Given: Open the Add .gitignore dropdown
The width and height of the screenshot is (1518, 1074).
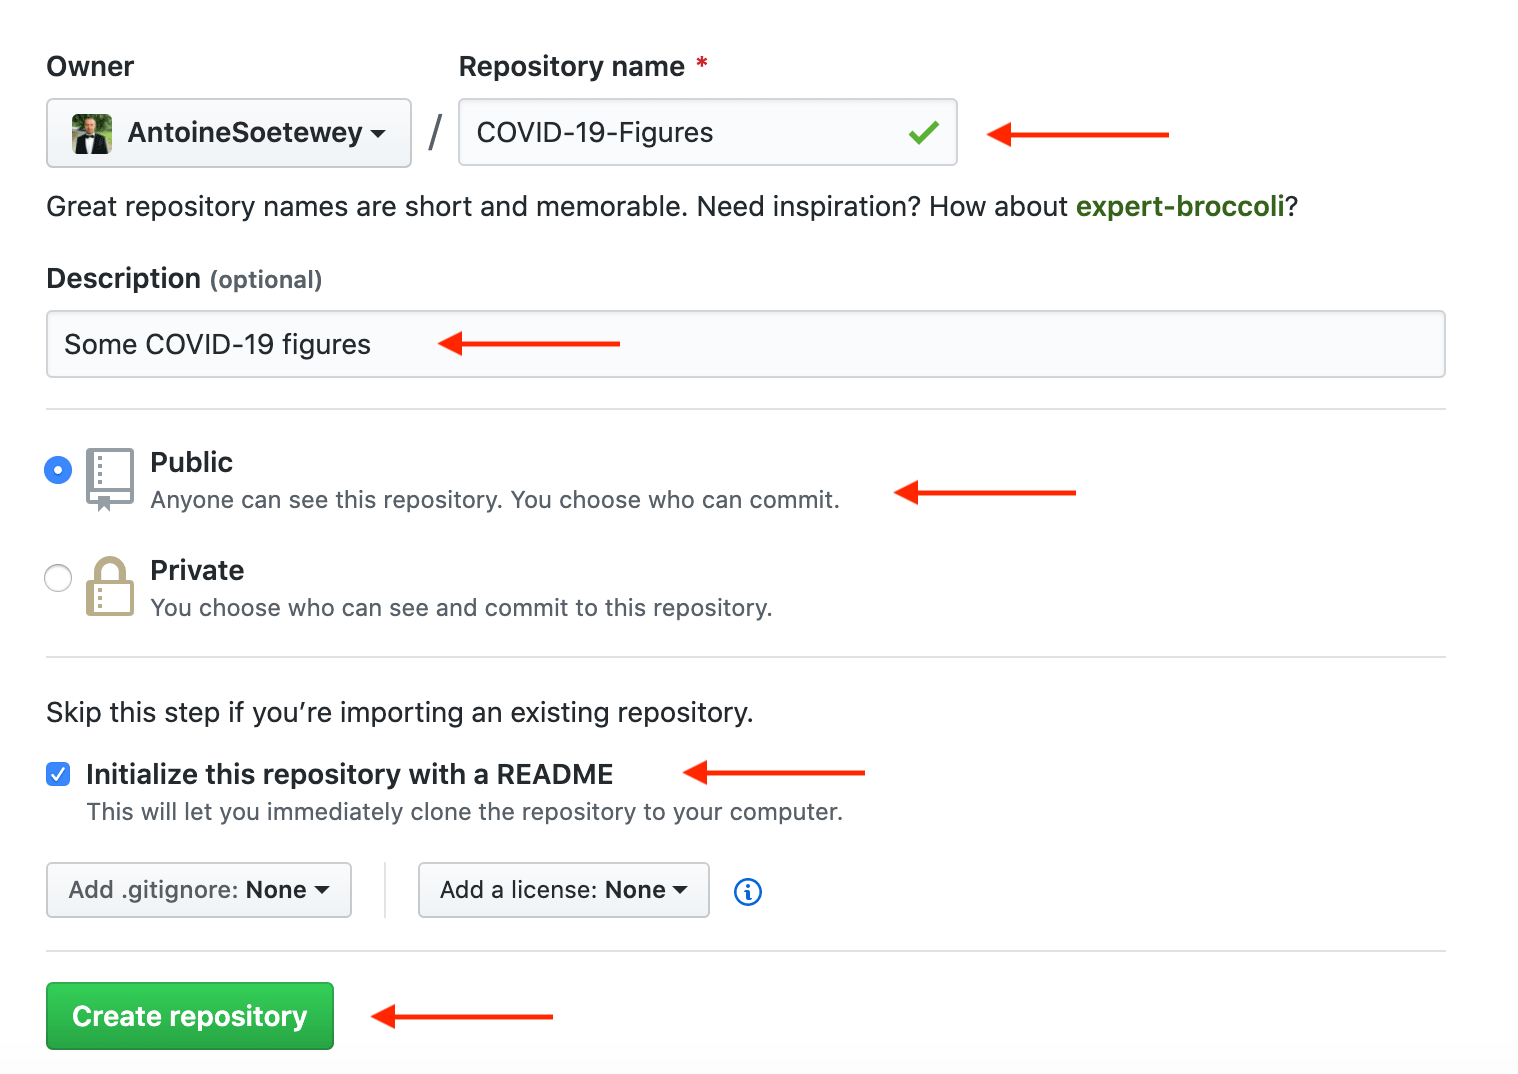Looking at the screenshot, I should point(198,889).
